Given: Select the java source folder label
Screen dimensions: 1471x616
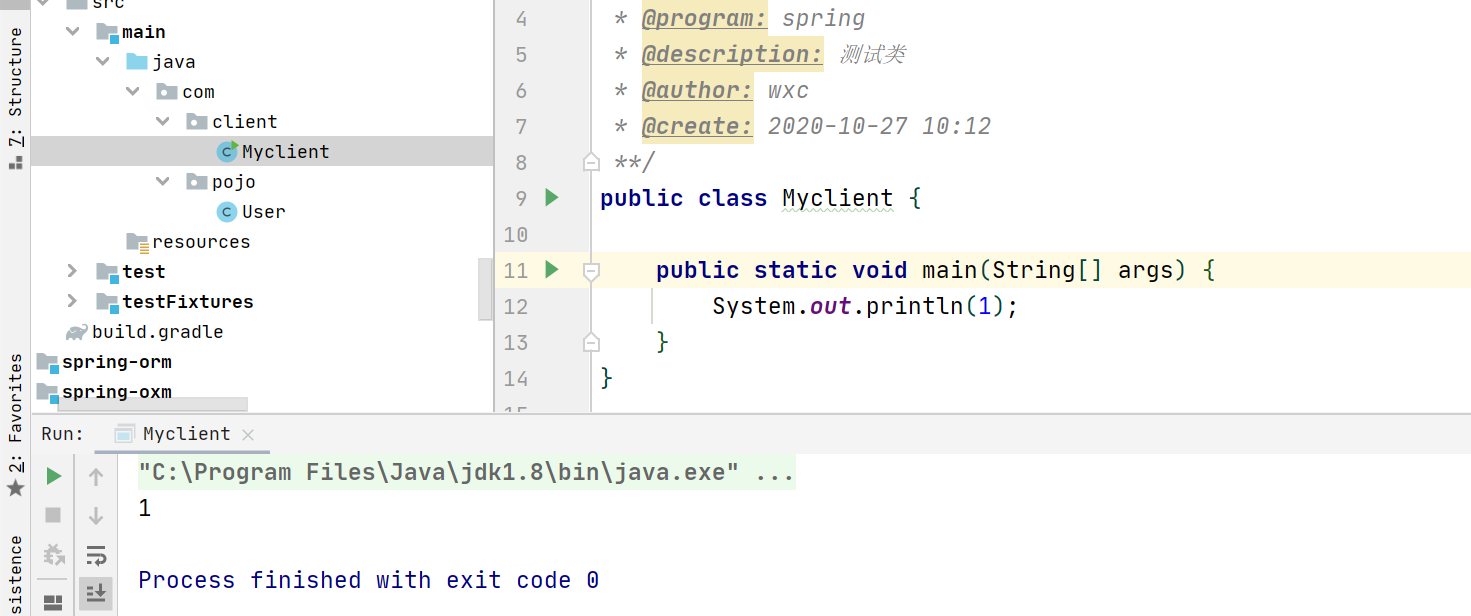Looking at the screenshot, I should tap(174, 62).
